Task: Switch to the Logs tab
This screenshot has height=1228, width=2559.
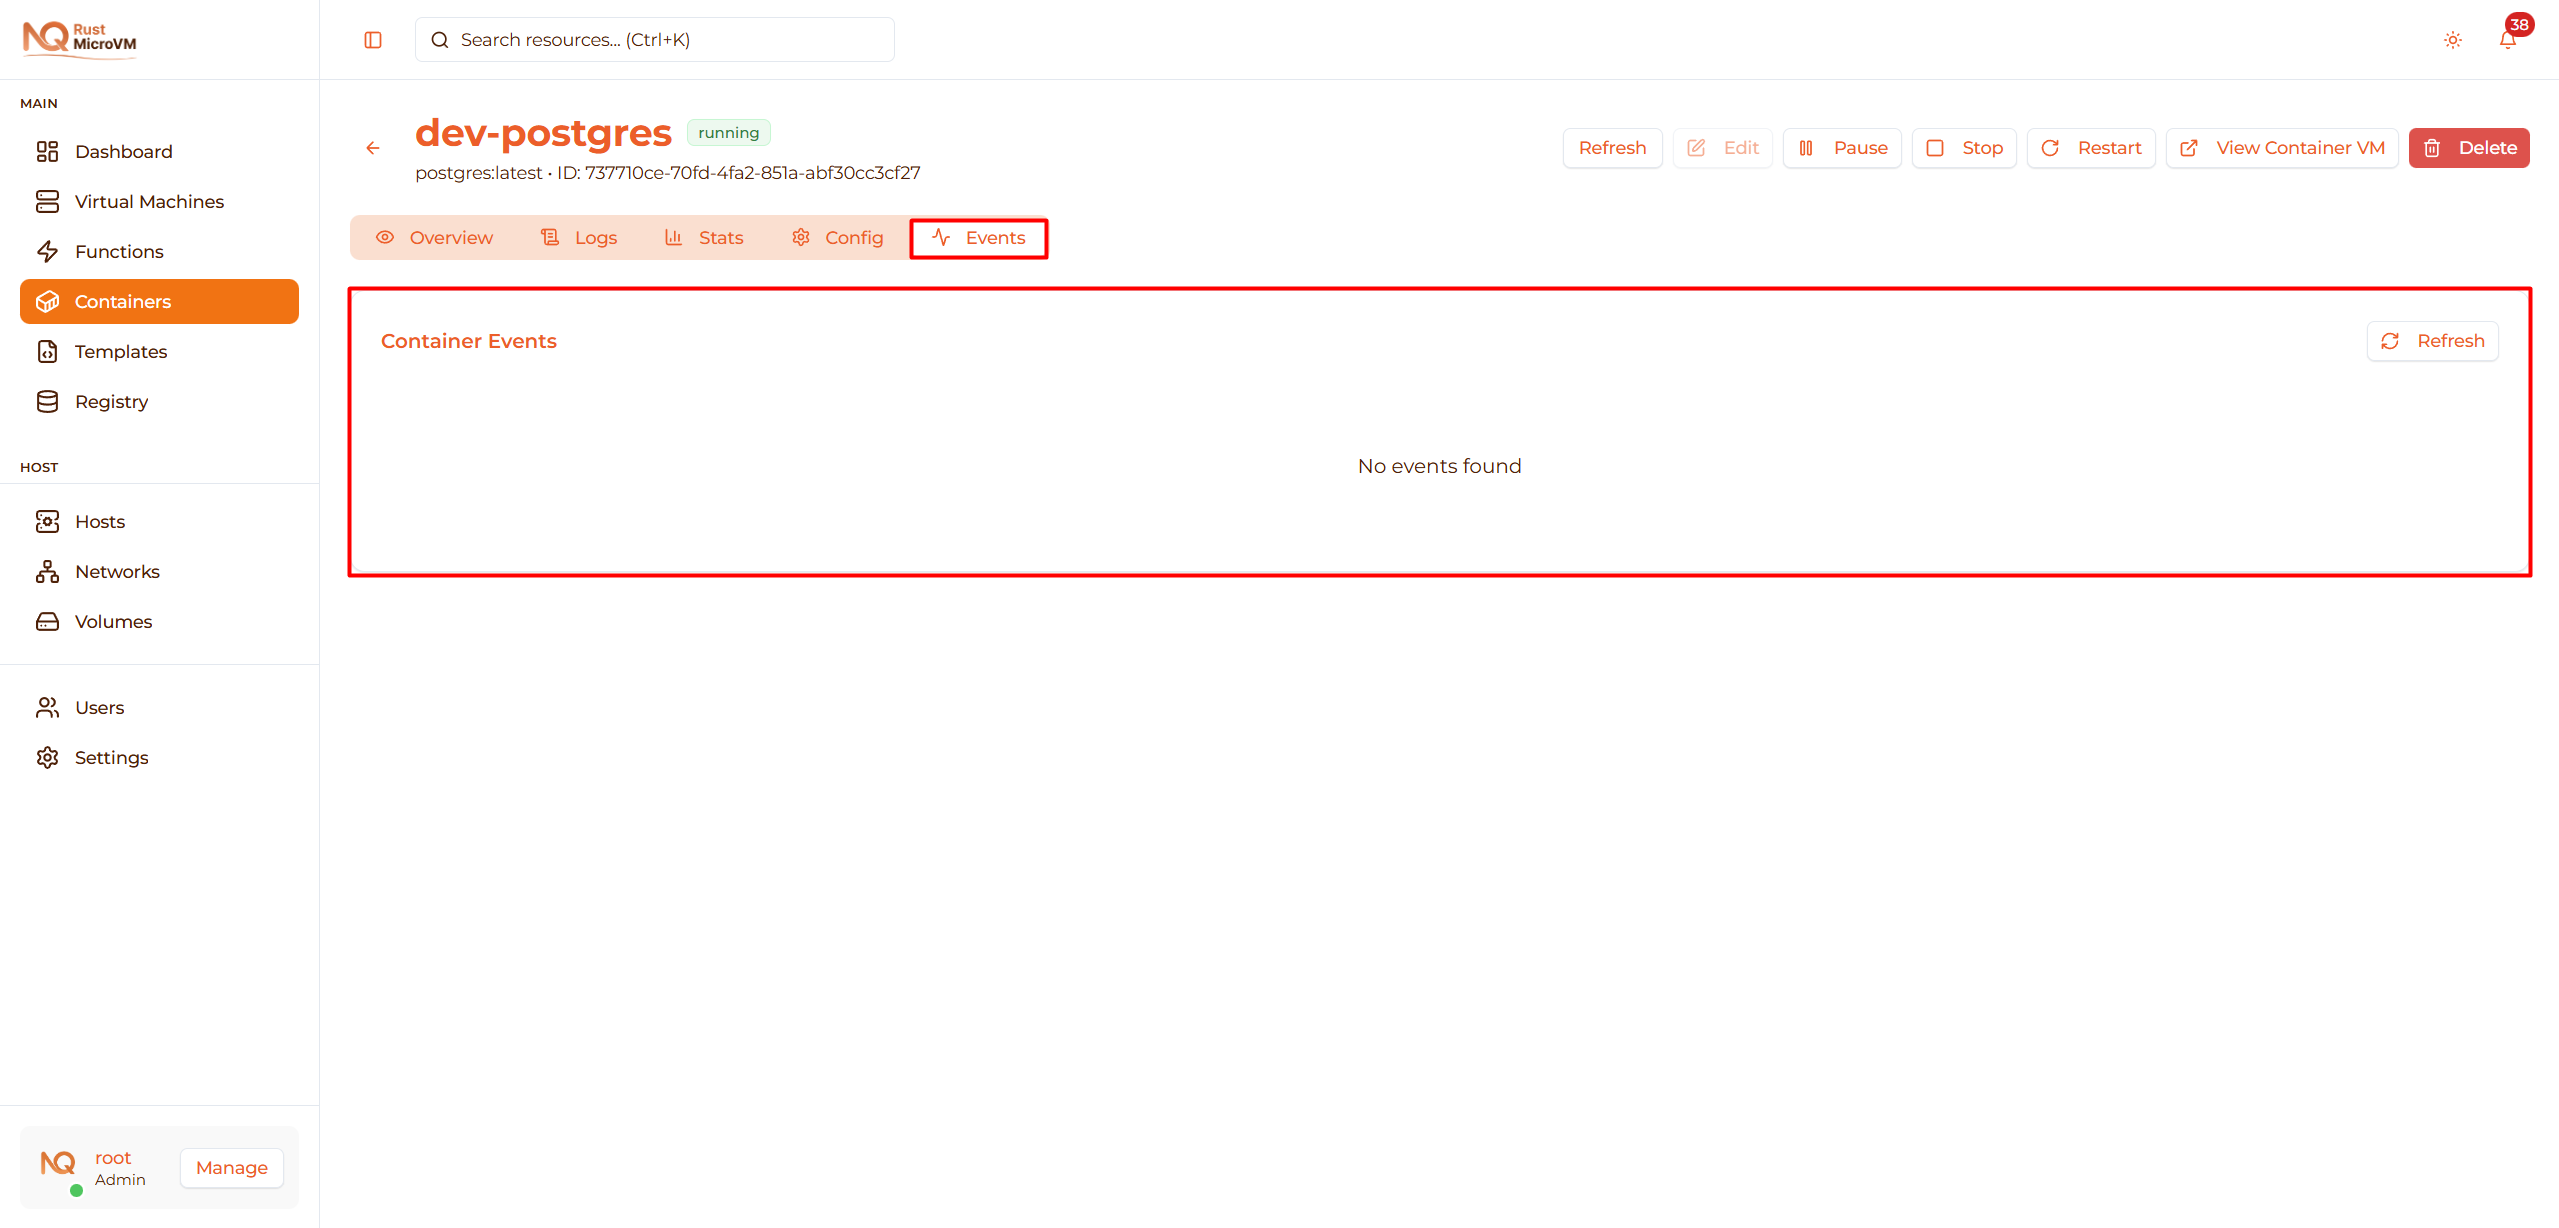Action: [x=578, y=237]
